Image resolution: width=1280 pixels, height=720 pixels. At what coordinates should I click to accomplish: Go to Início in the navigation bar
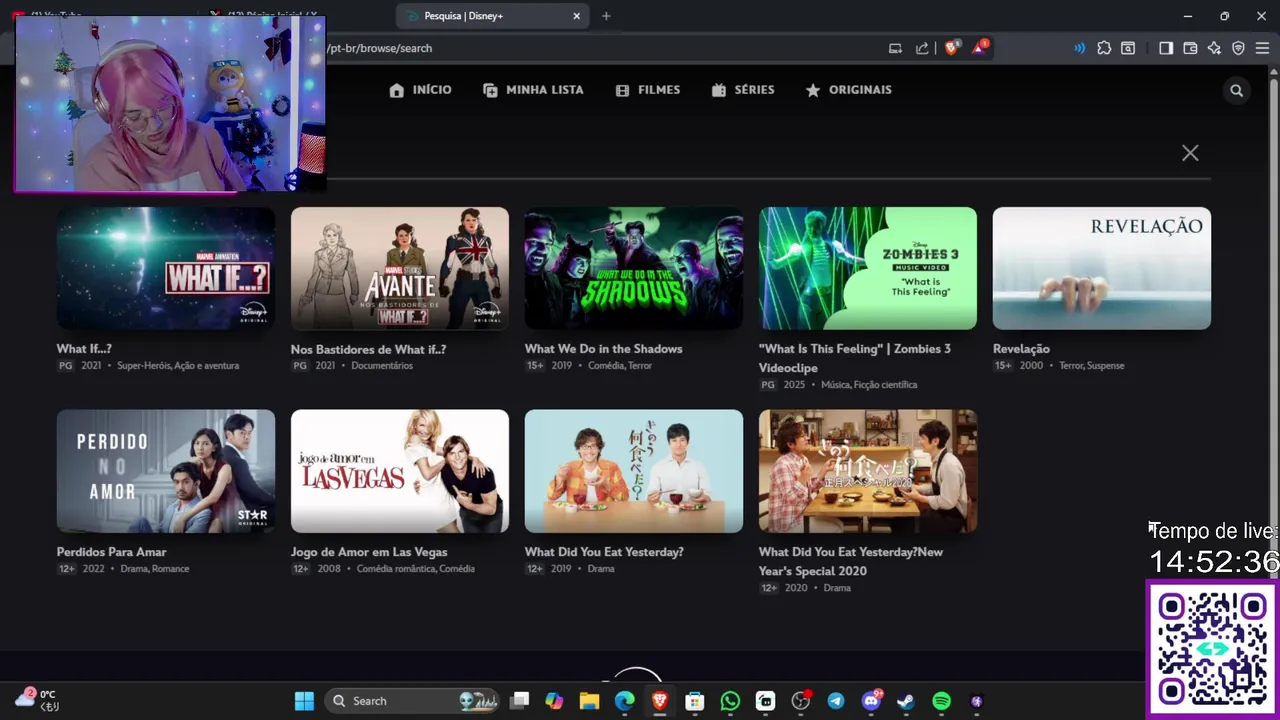pyautogui.click(x=432, y=90)
